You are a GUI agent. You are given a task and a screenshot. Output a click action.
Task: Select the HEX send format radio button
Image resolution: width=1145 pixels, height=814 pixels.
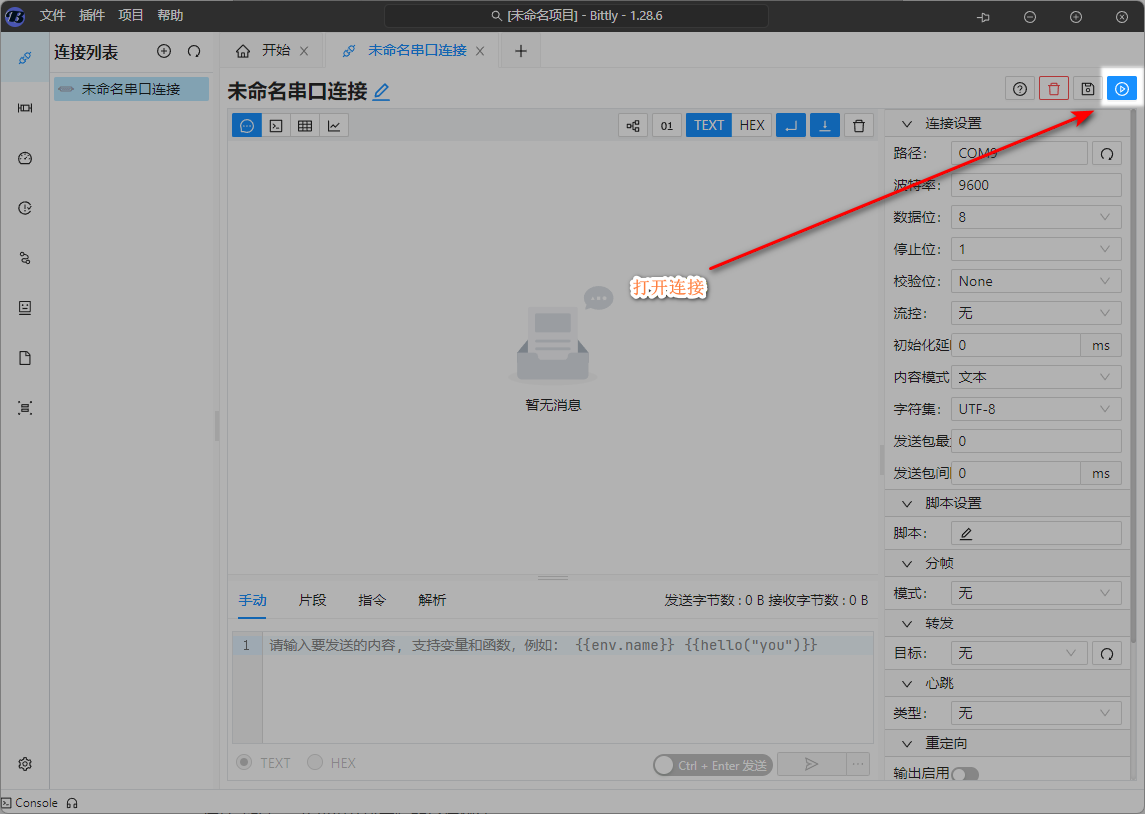coord(315,763)
